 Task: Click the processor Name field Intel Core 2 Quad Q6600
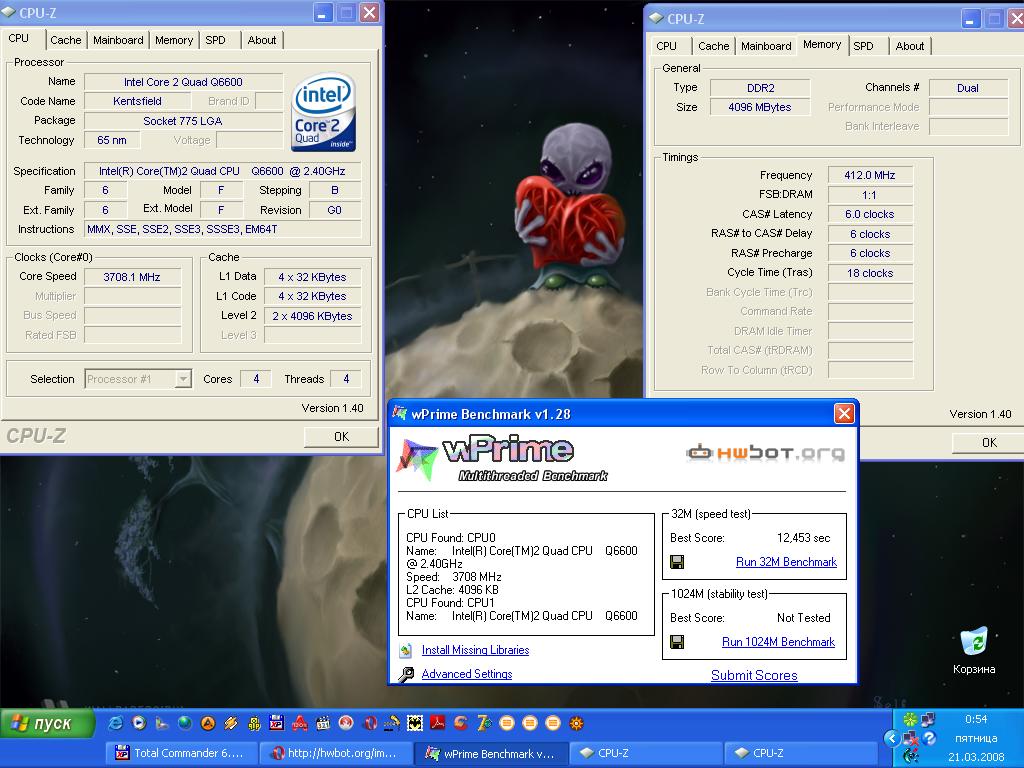pos(184,82)
